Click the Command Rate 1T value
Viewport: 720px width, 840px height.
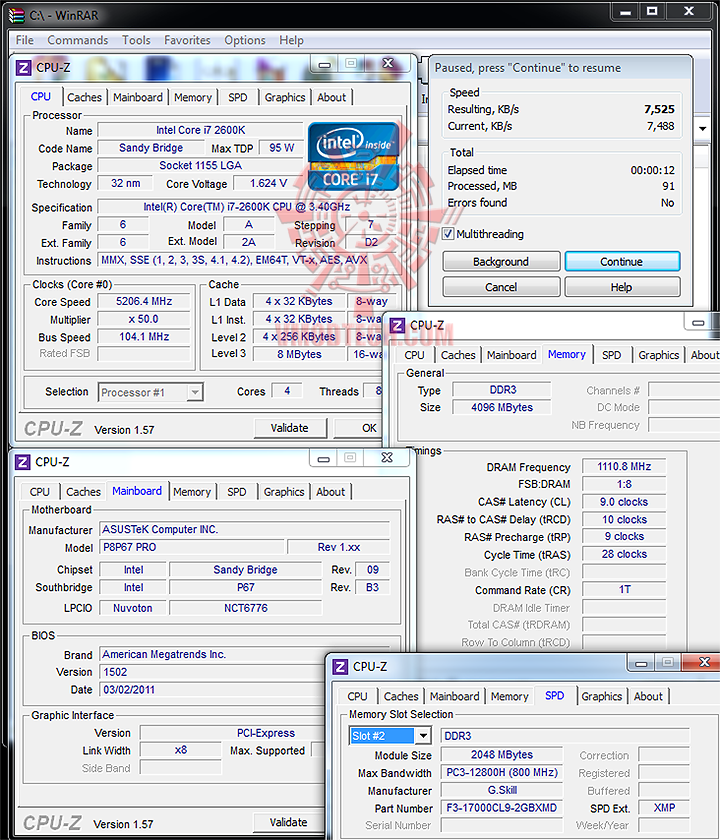pyautogui.click(x=624, y=590)
